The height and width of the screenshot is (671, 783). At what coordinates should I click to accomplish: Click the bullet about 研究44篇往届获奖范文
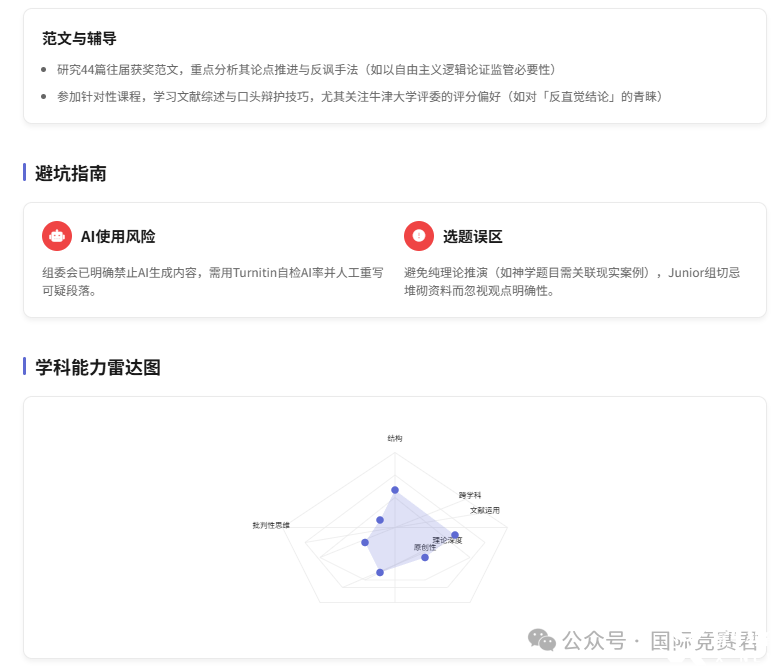(x=306, y=69)
